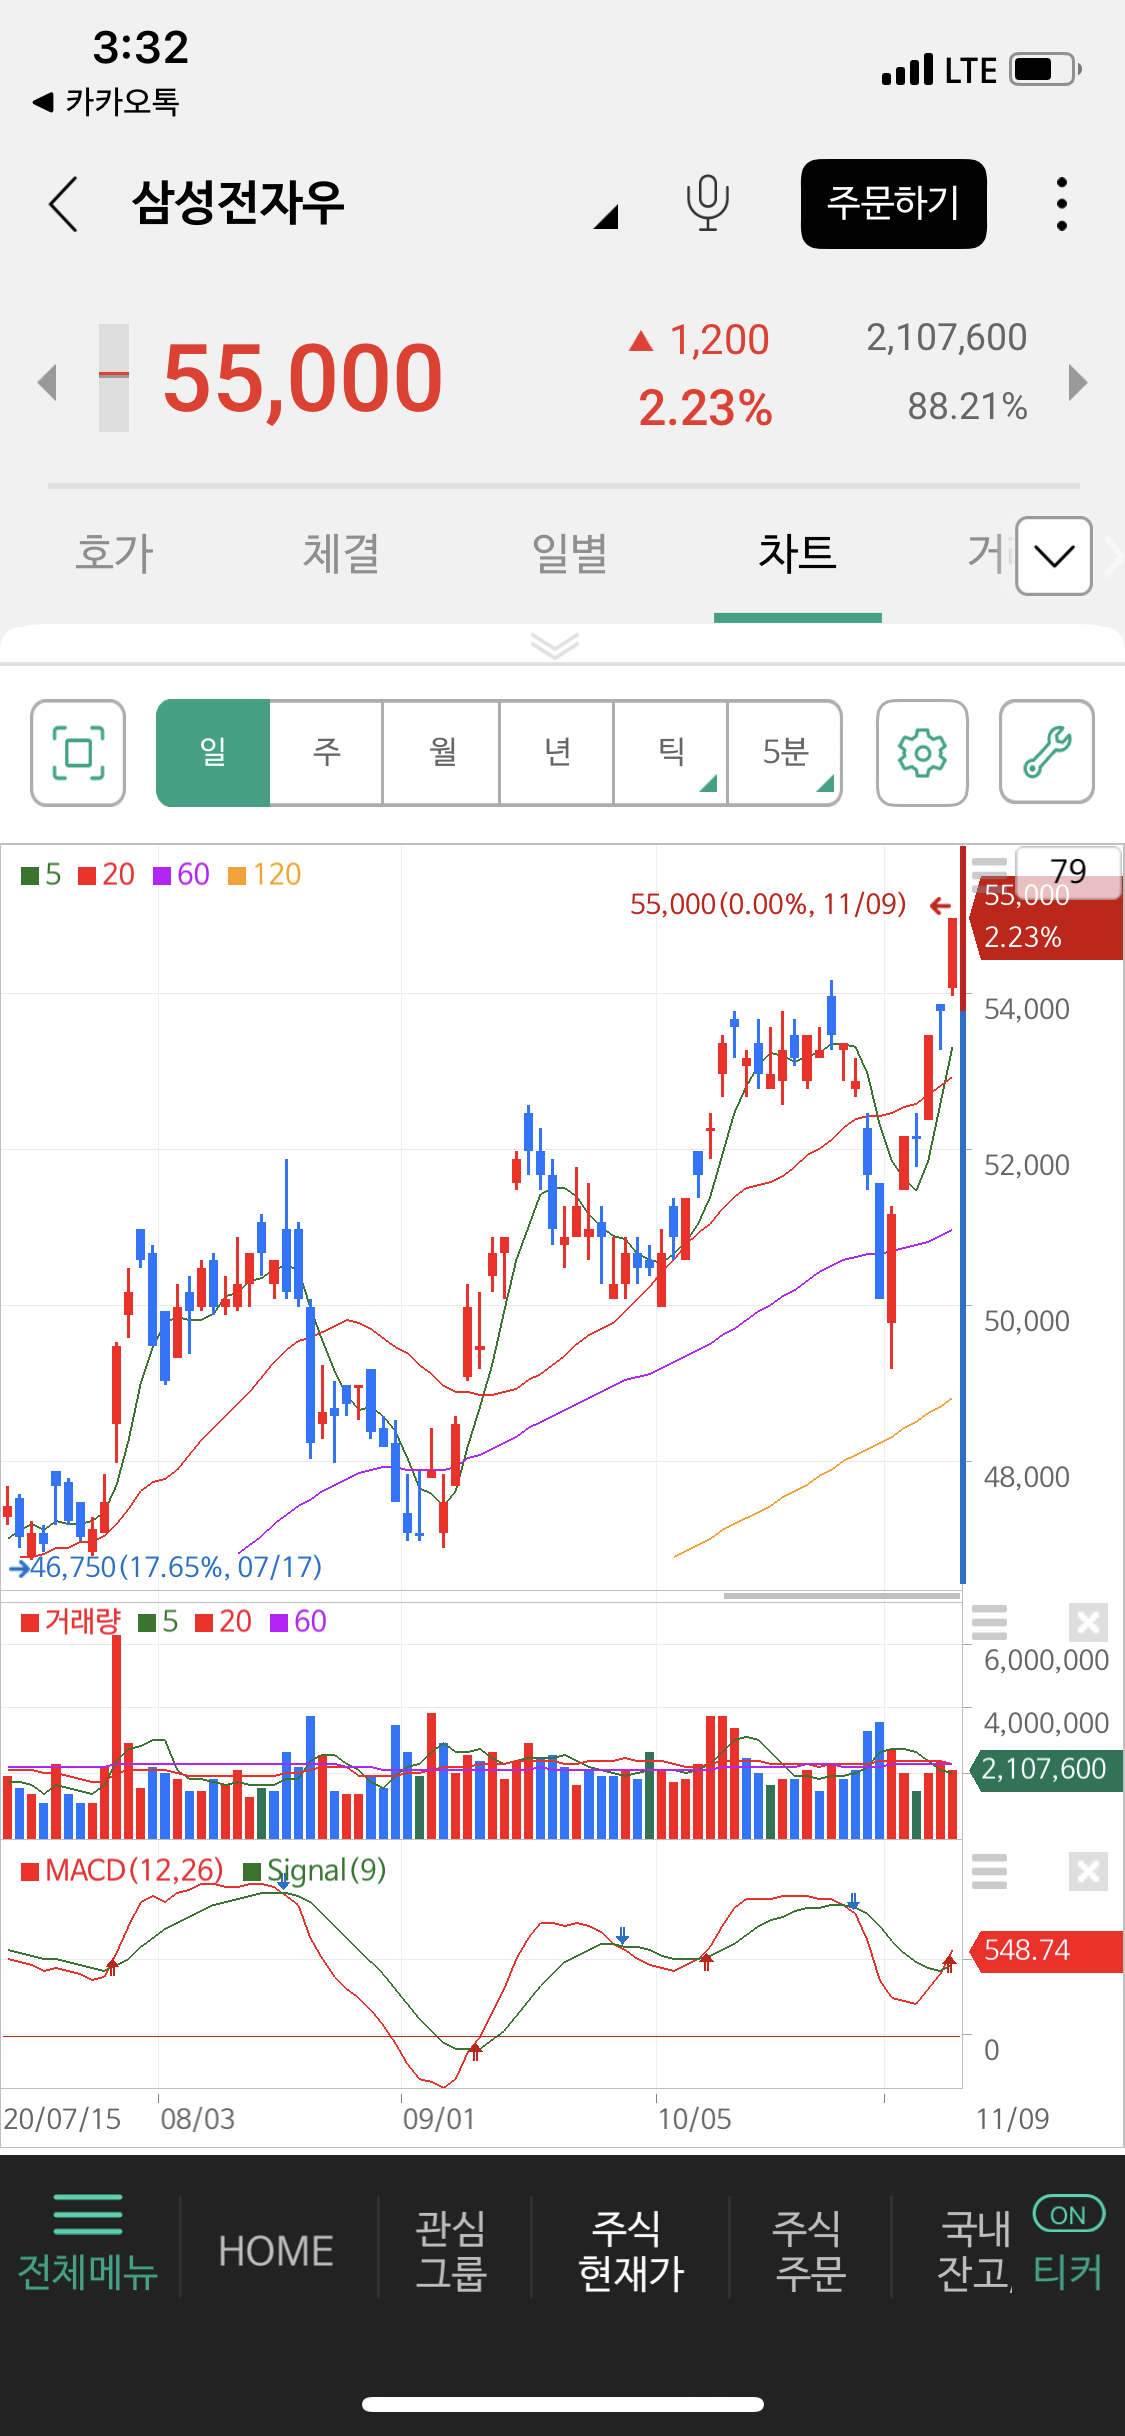This screenshot has height=2436, width=1125.
Task: Tap the MACD panel hamburger handle
Action: coord(989,1871)
